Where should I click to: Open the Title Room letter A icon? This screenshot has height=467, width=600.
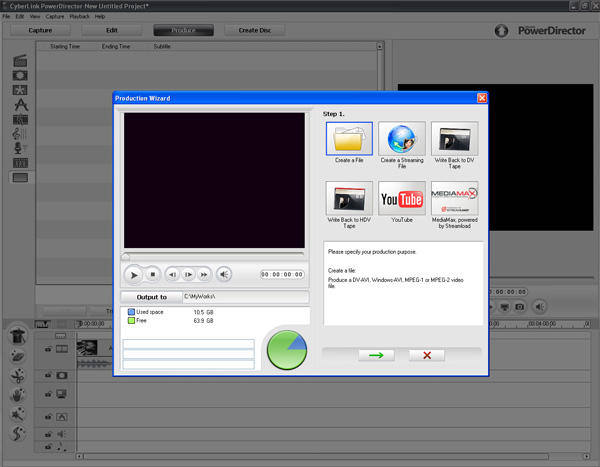point(21,105)
